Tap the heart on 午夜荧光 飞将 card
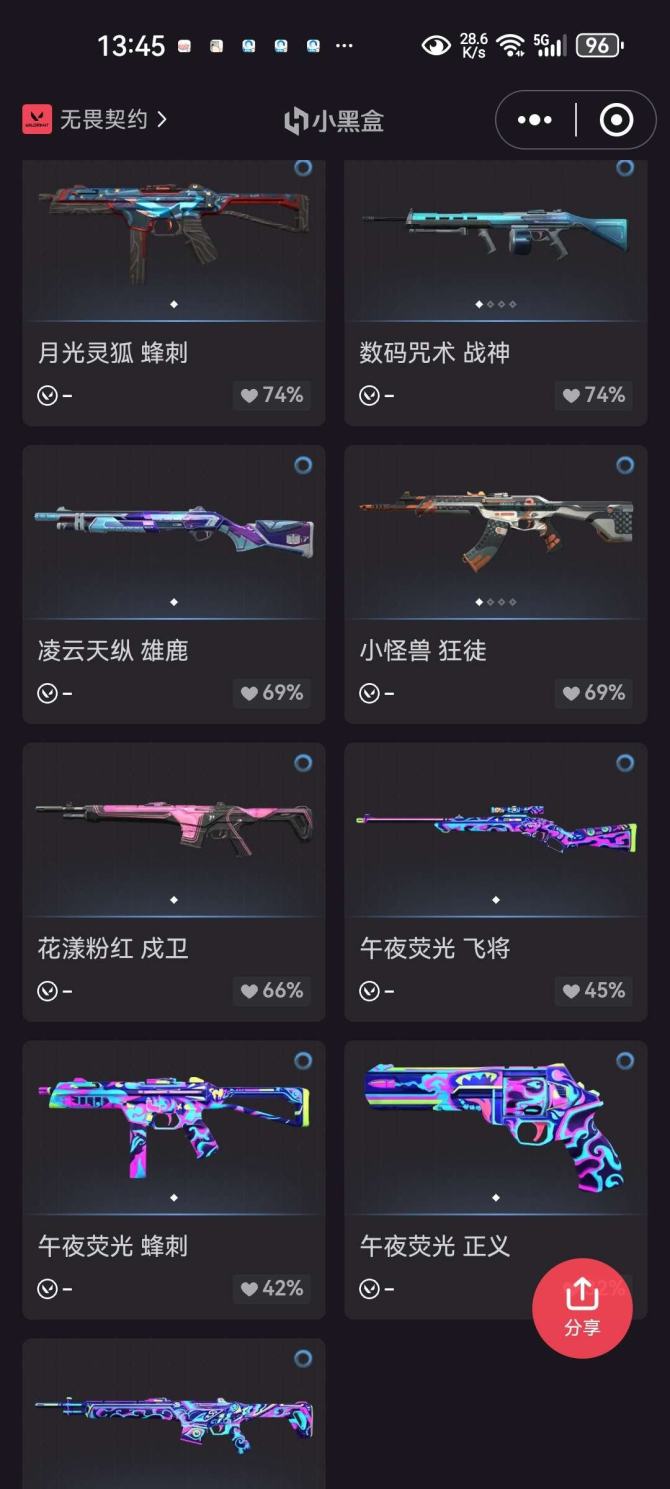The width and height of the screenshot is (670, 1489). (x=593, y=990)
